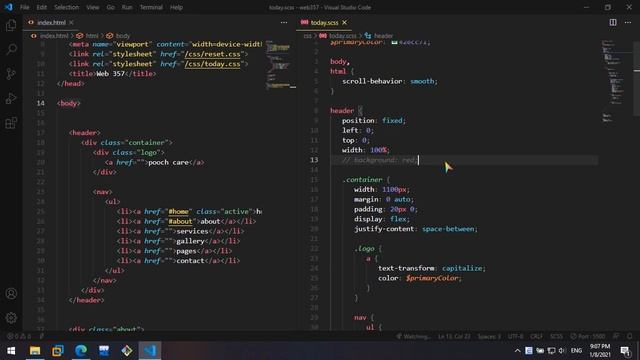The height and width of the screenshot is (360, 640).
Task: Click Visual Studio Code taskbar icon
Action: tap(150, 351)
